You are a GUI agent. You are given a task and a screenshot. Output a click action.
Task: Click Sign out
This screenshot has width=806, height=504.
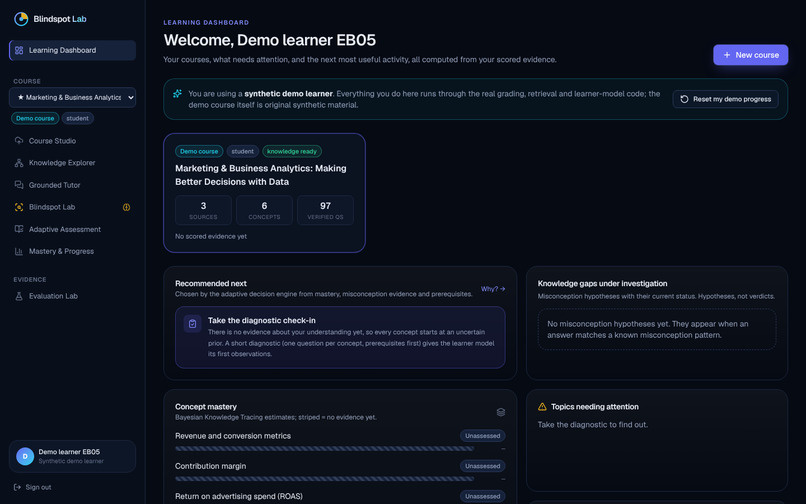tap(32, 487)
